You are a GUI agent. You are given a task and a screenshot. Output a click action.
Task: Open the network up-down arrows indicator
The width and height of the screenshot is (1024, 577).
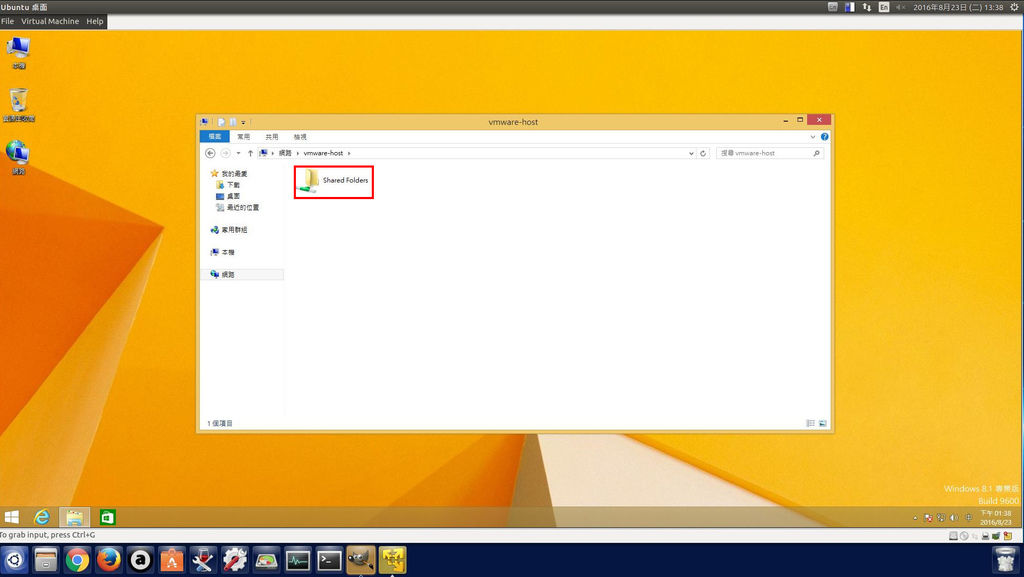(x=867, y=7)
